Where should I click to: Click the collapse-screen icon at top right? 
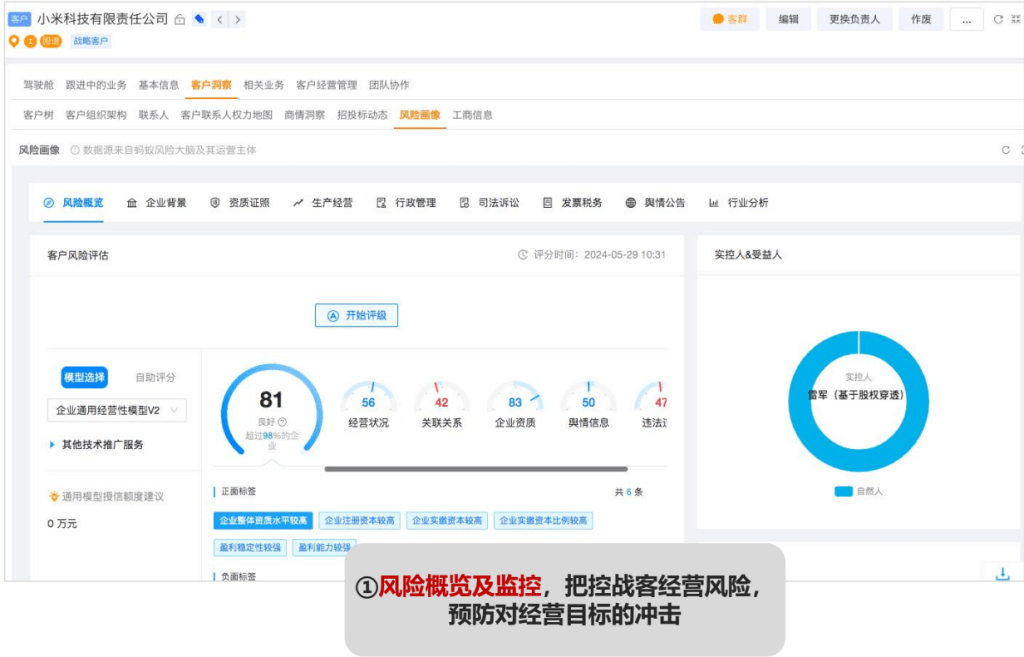pyautogui.click(x=1018, y=19)
